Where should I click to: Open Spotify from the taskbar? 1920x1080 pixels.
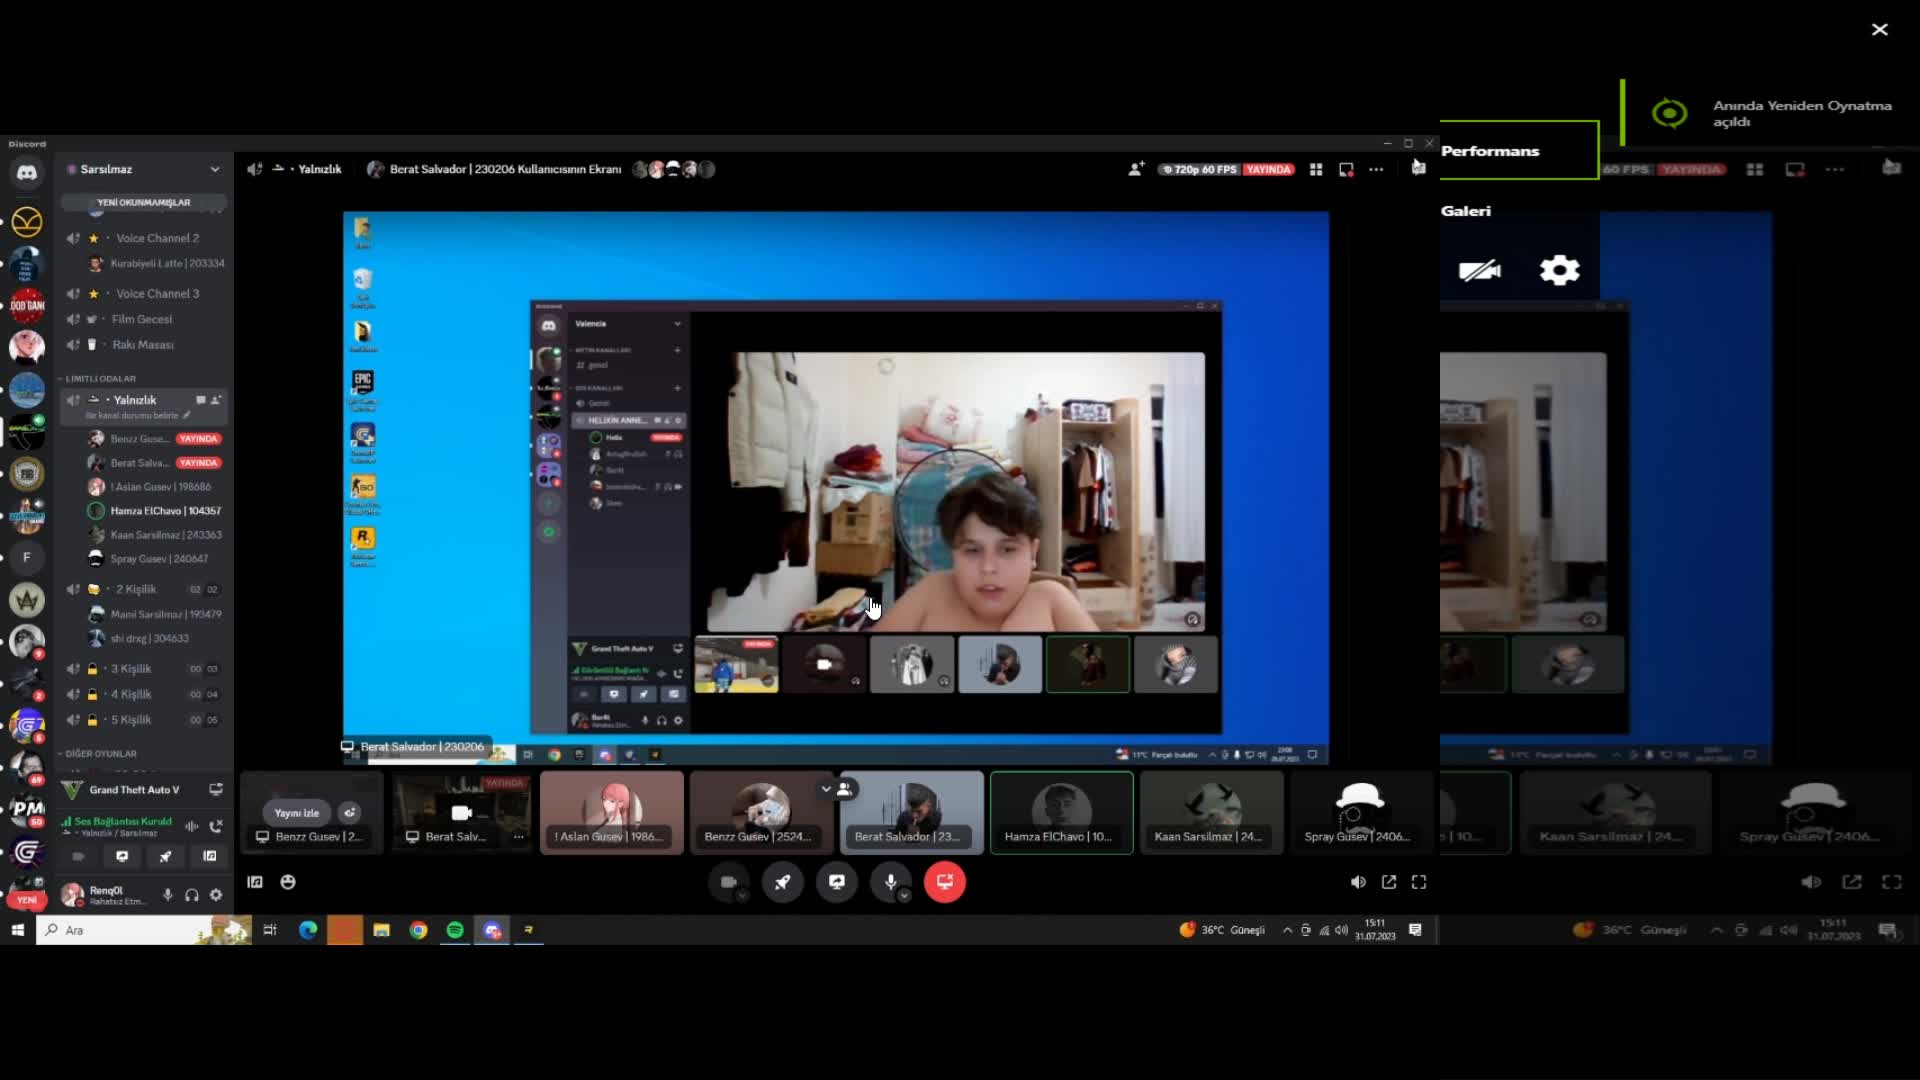click(455, 930)
